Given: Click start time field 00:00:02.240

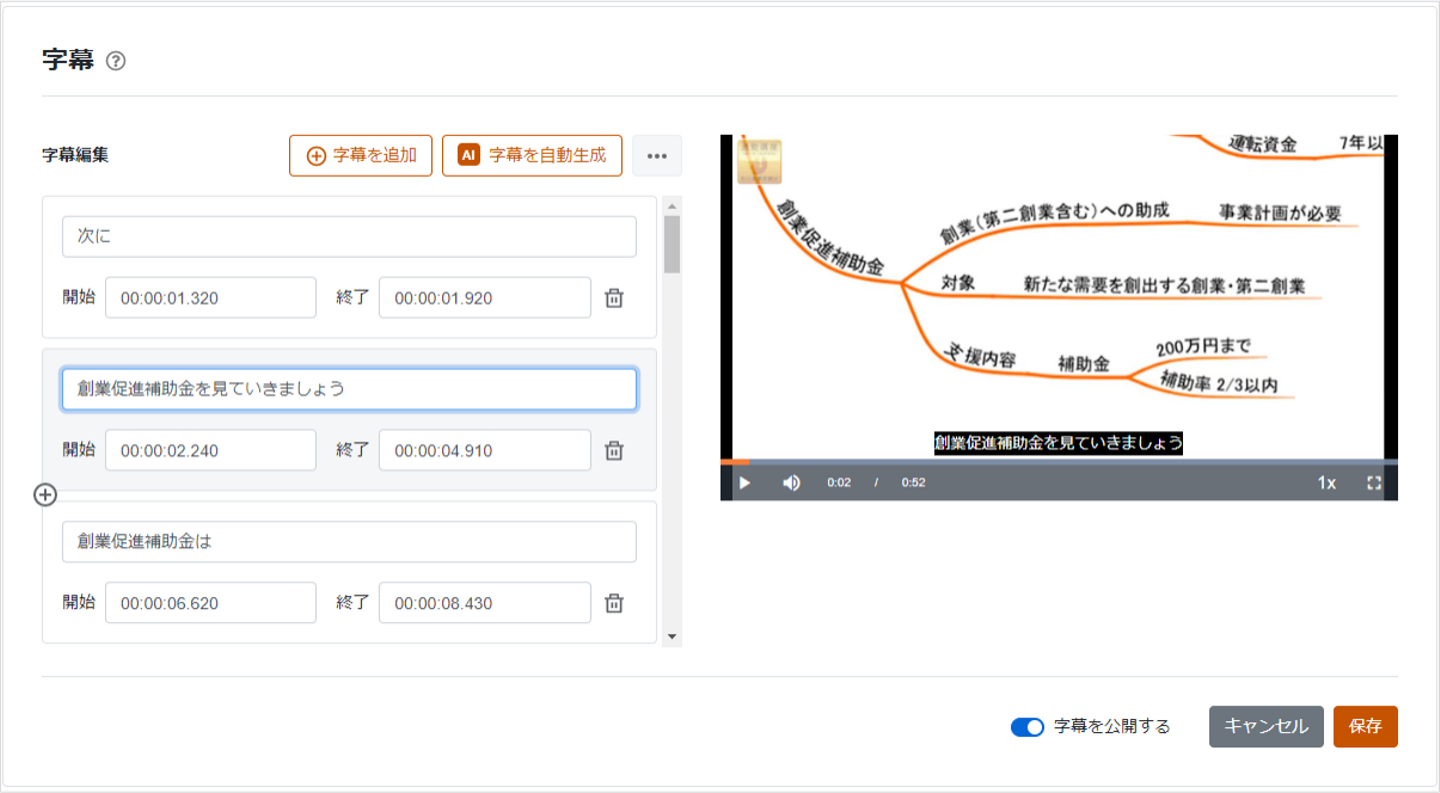Looking at the screenshot, I should point(211,450).
